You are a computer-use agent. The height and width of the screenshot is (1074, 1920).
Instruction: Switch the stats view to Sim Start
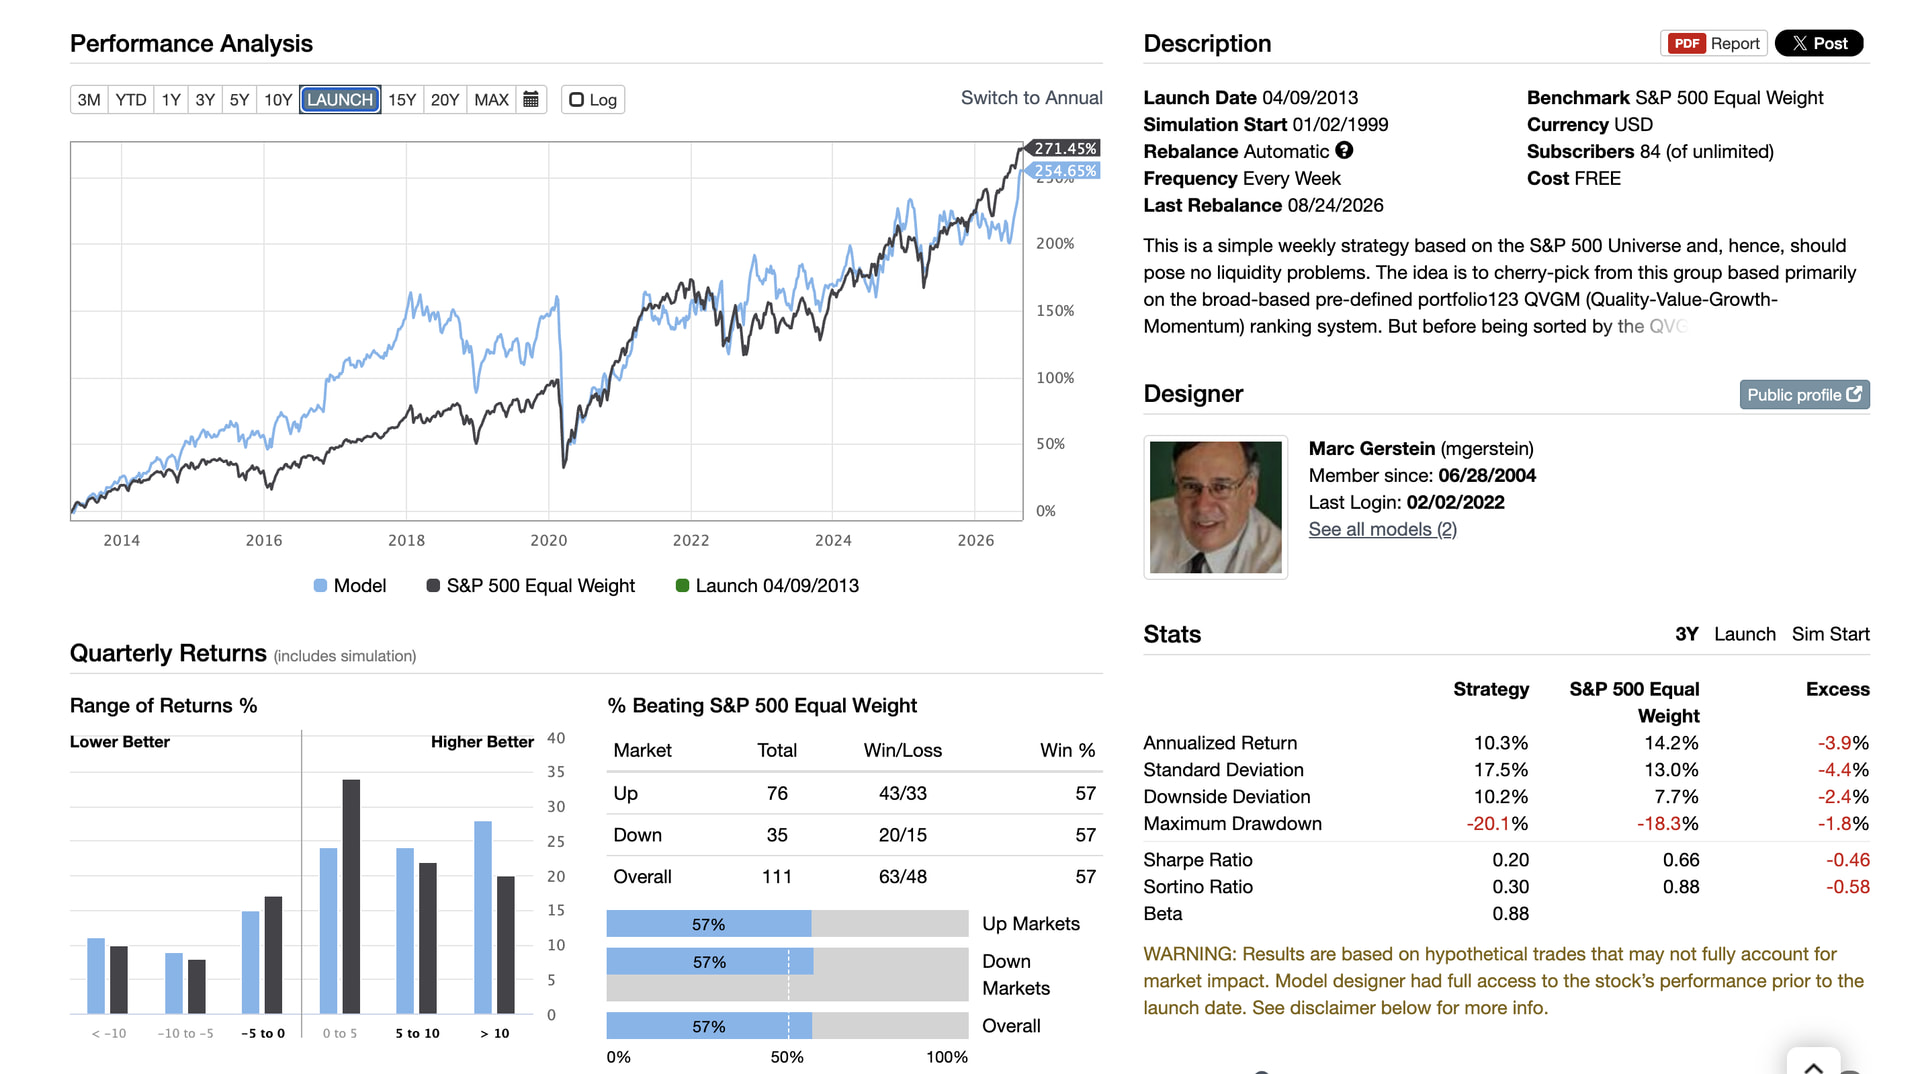1830,634
